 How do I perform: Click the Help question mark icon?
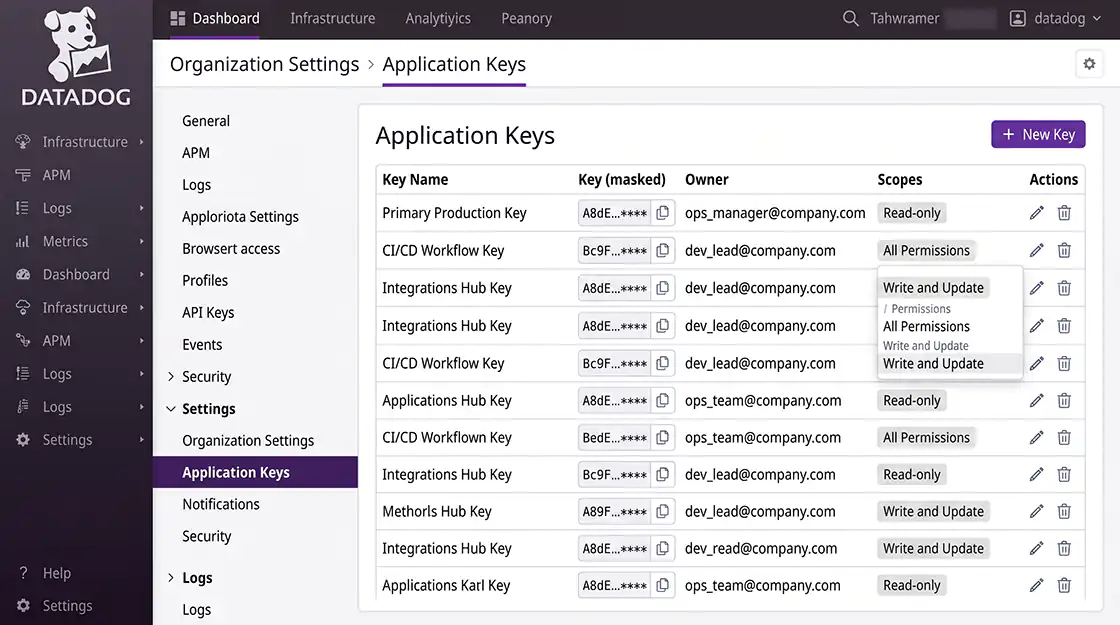click(x=23, y=573)
